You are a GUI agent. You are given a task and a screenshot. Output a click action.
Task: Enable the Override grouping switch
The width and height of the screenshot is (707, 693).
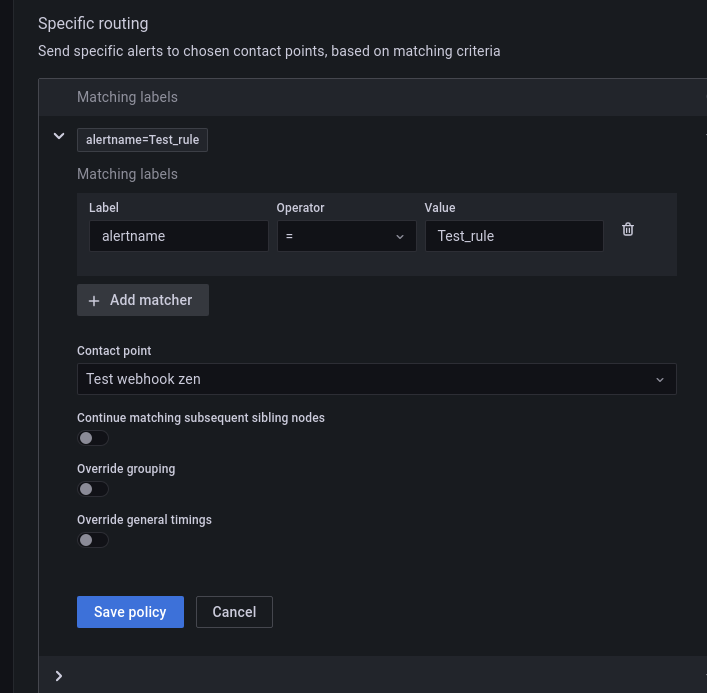click(x=93, y=489)
